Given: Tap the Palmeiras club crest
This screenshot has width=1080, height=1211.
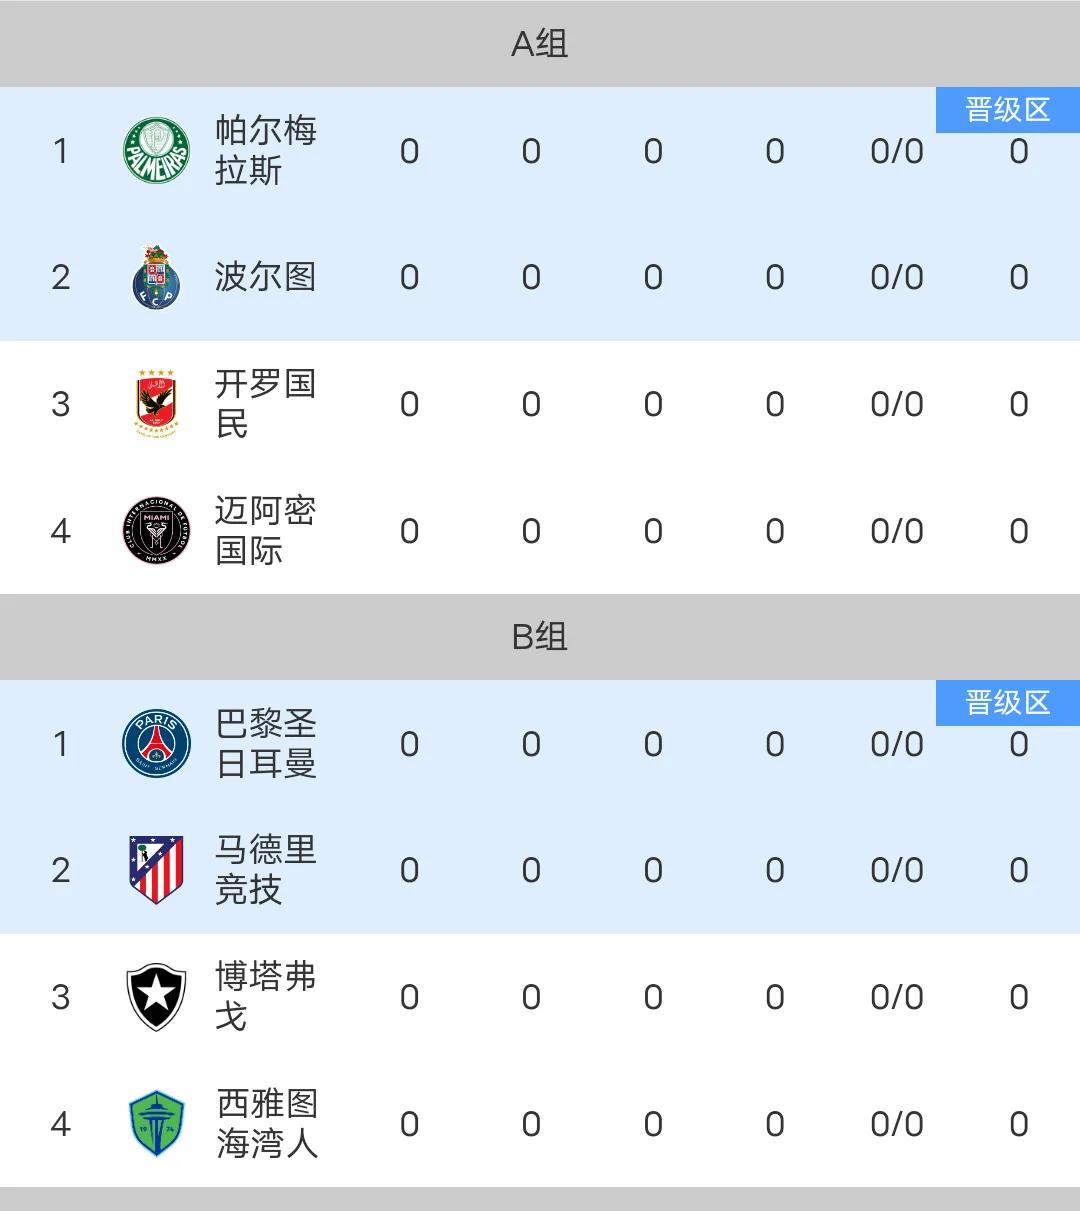Looking at the screenshot, I should click(156, 151).
